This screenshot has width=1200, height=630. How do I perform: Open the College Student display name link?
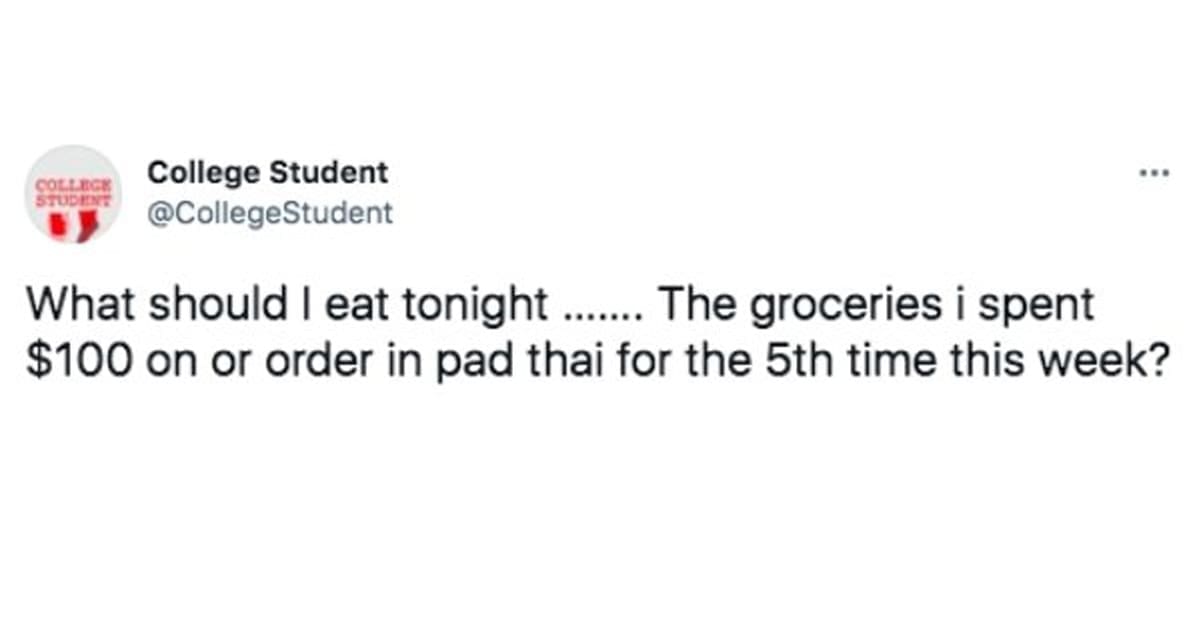[x=267, y=173]
